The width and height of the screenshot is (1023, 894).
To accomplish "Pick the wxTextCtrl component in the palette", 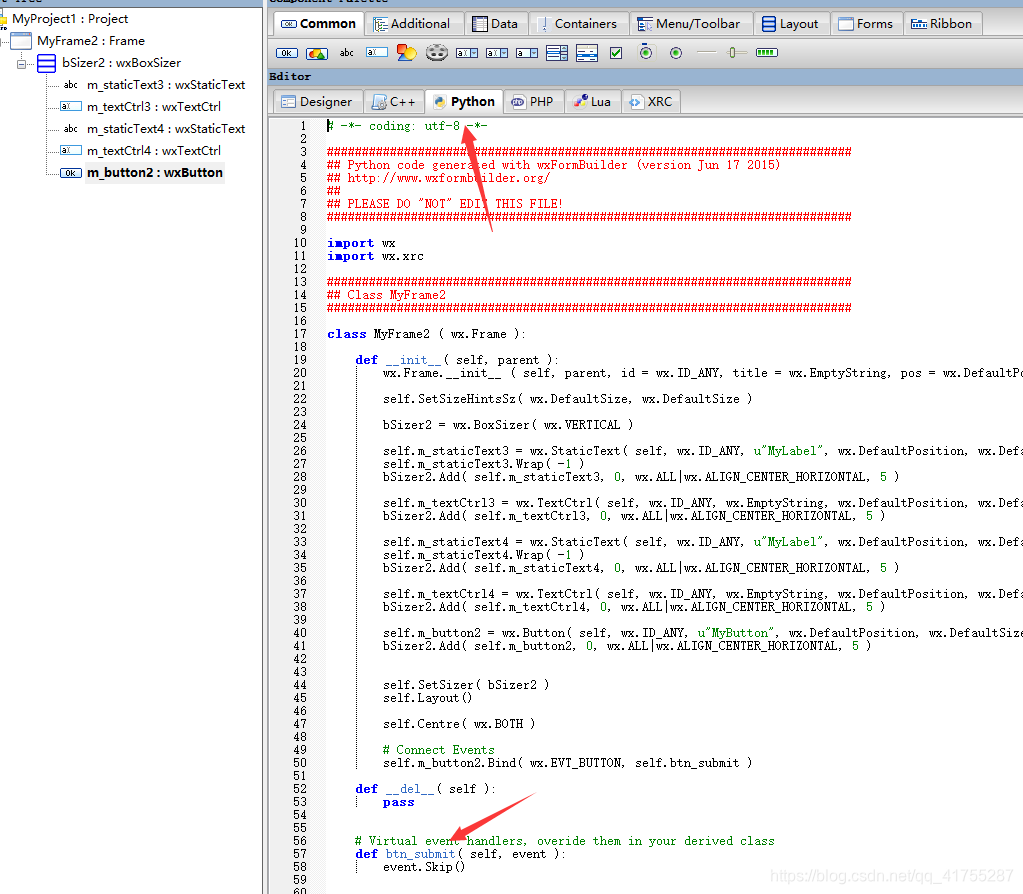I will [x=376, y=52].
